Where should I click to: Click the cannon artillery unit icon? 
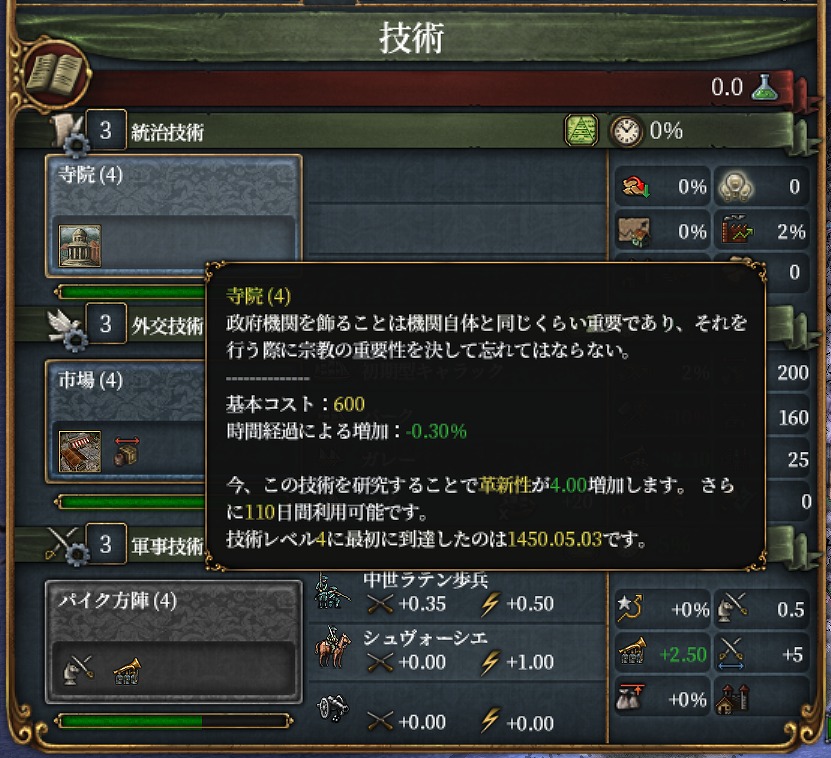coord(334,709)
